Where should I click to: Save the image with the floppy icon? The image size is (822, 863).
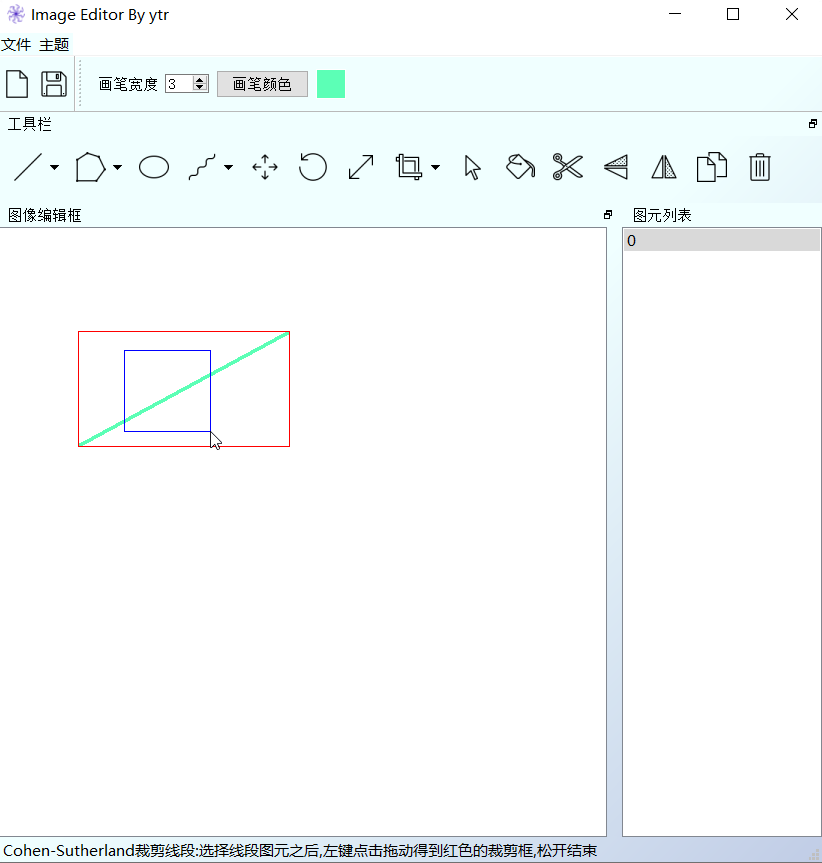point(53,84)
